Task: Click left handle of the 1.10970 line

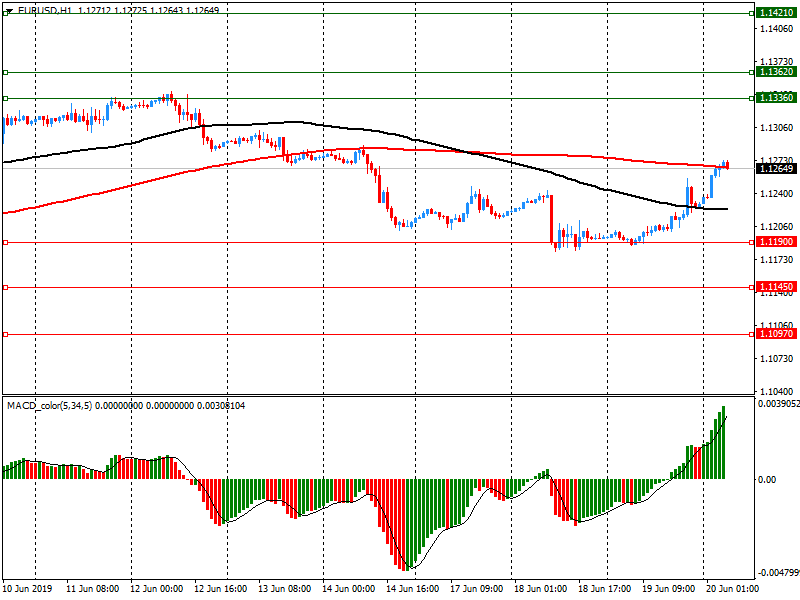Action: click(6, 335)
